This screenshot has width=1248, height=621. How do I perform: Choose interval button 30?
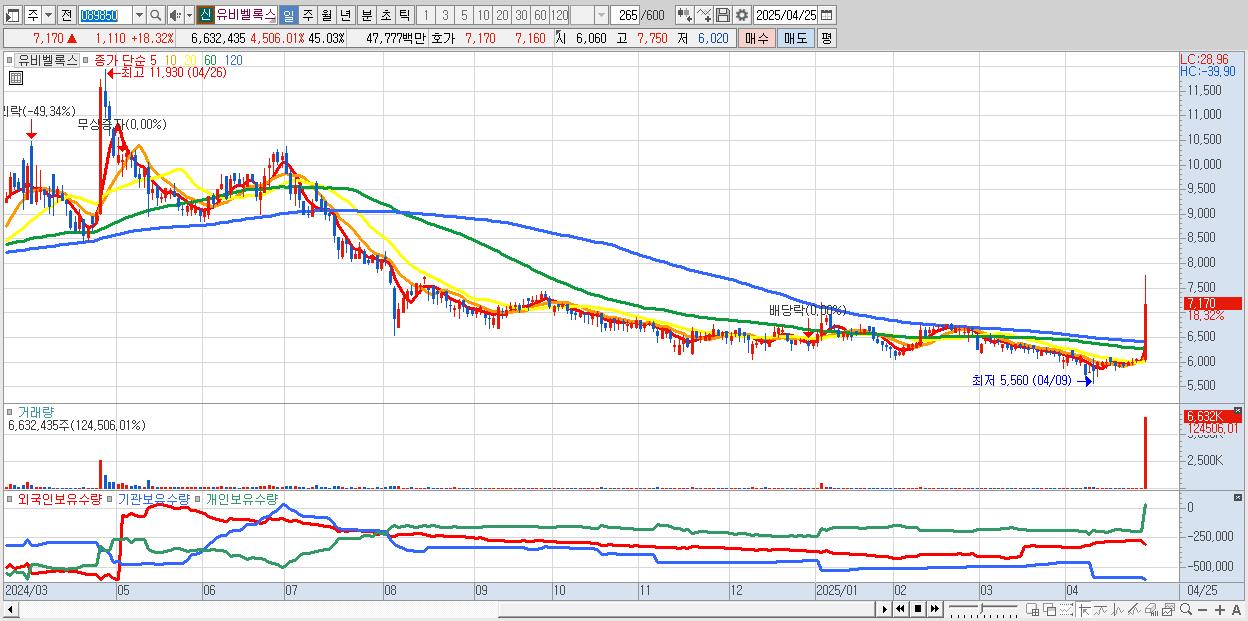(x=521, y=15)
